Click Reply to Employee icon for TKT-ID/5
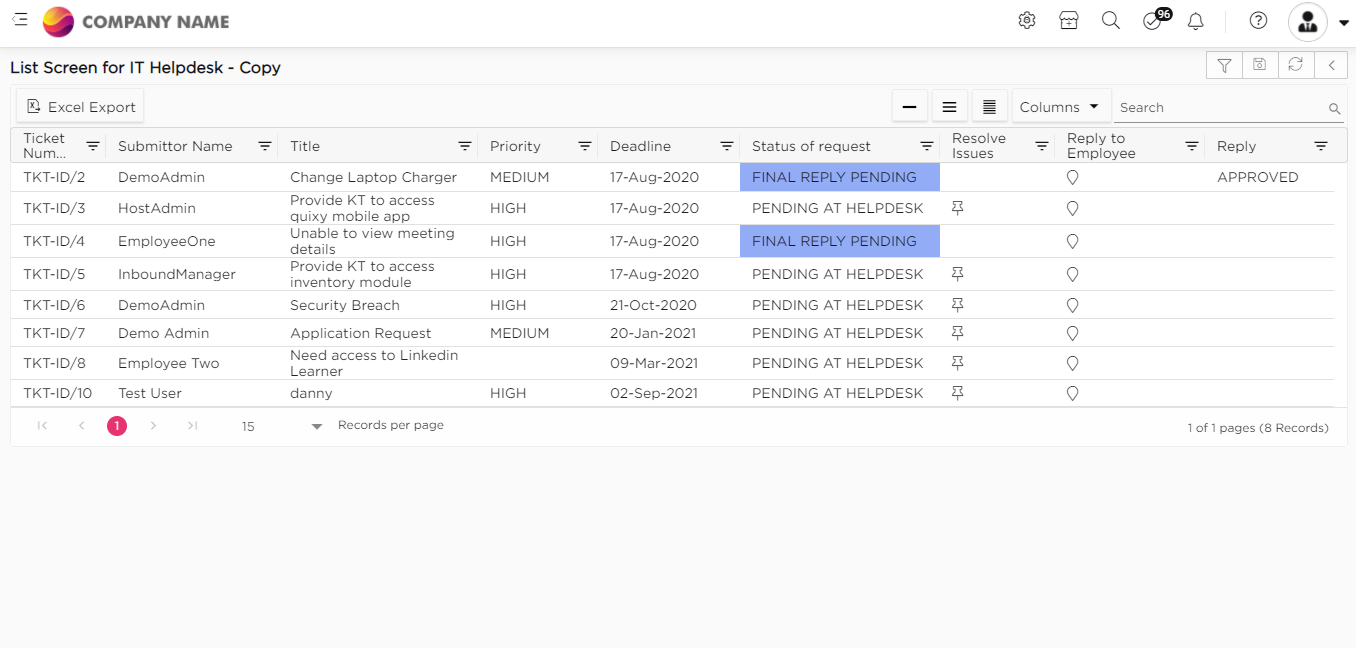The height and width of the screenshot is (648, 1356). [1073, 275]
